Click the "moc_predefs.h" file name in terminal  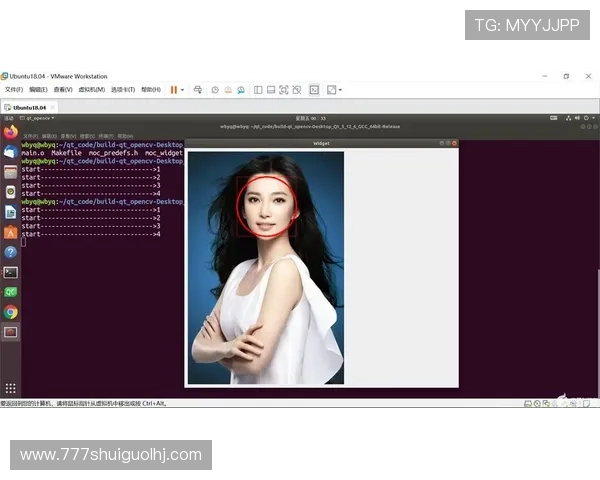coord(113,153)
